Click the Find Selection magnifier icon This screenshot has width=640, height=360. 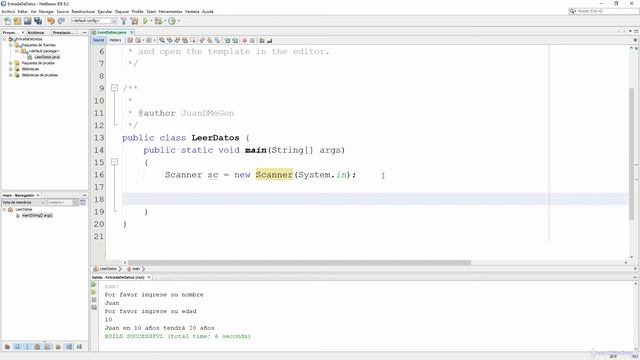(x=162, y=40)
